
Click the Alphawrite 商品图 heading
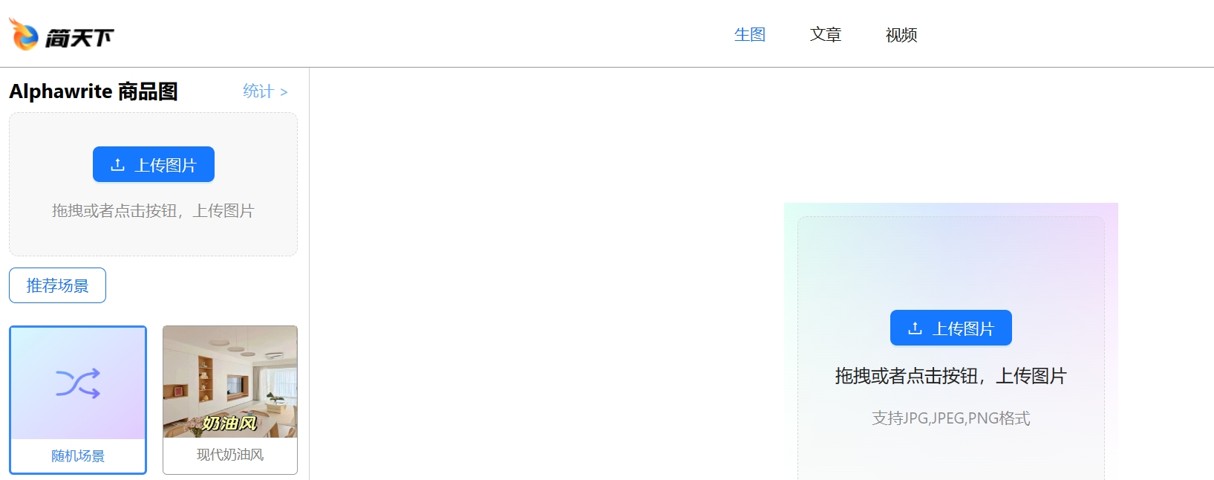pyautogui.click(x=93, y=92)
